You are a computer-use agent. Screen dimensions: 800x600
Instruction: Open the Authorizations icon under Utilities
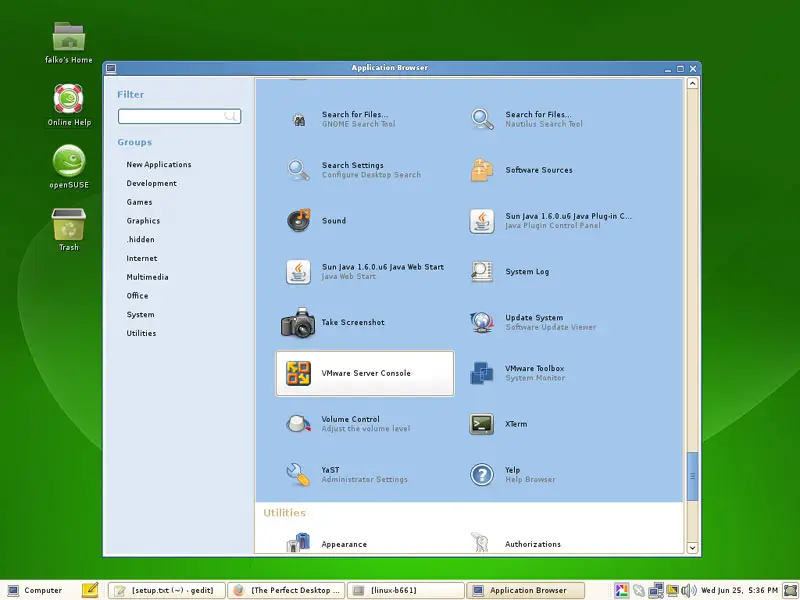click(480, 542)
